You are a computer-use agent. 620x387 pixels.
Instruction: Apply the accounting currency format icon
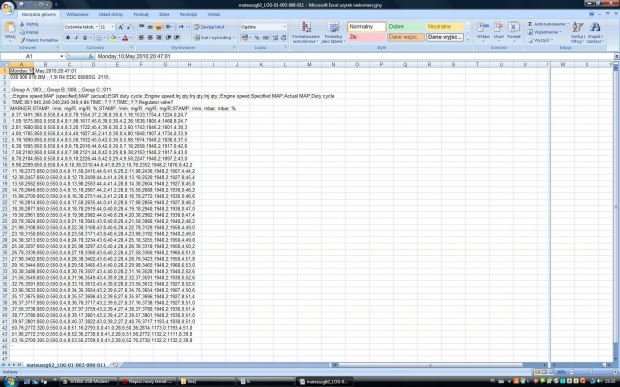coord(246,38)
